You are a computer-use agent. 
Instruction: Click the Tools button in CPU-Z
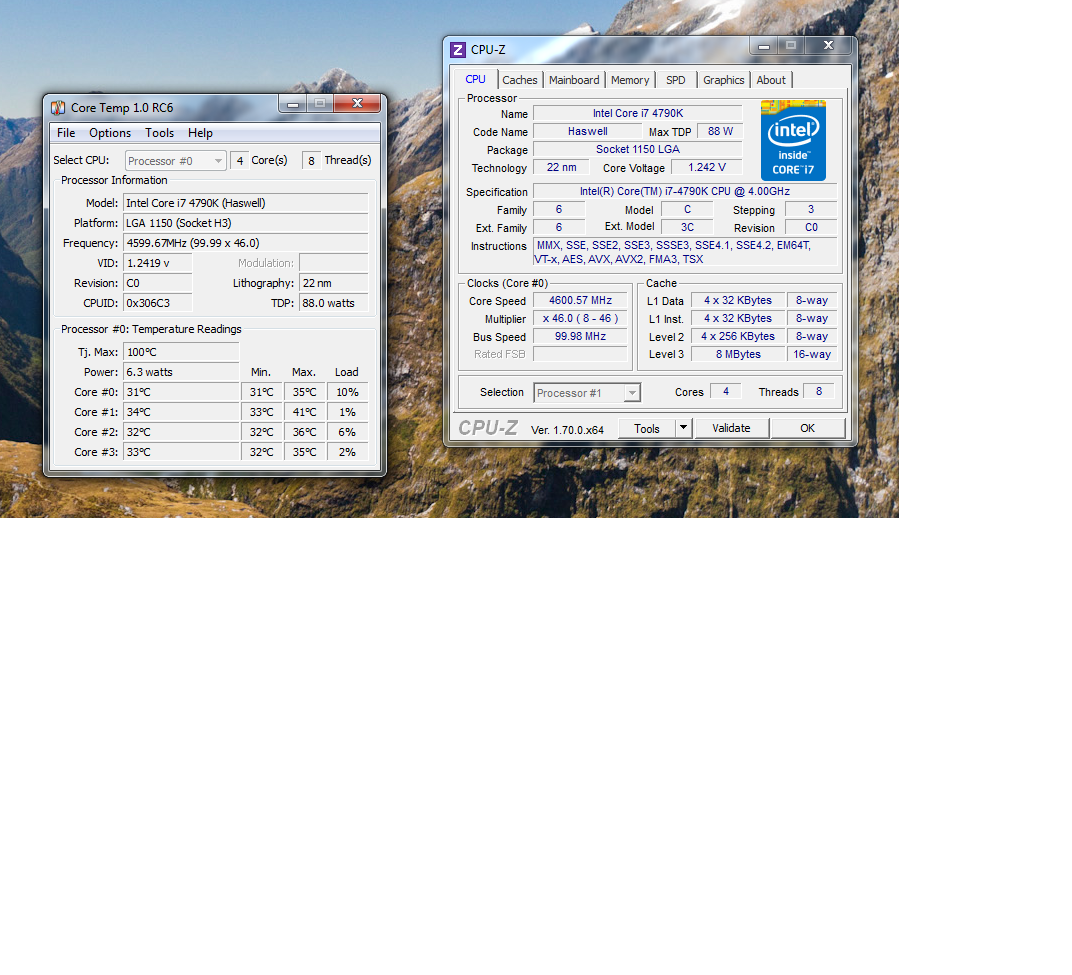pos(647,429)
